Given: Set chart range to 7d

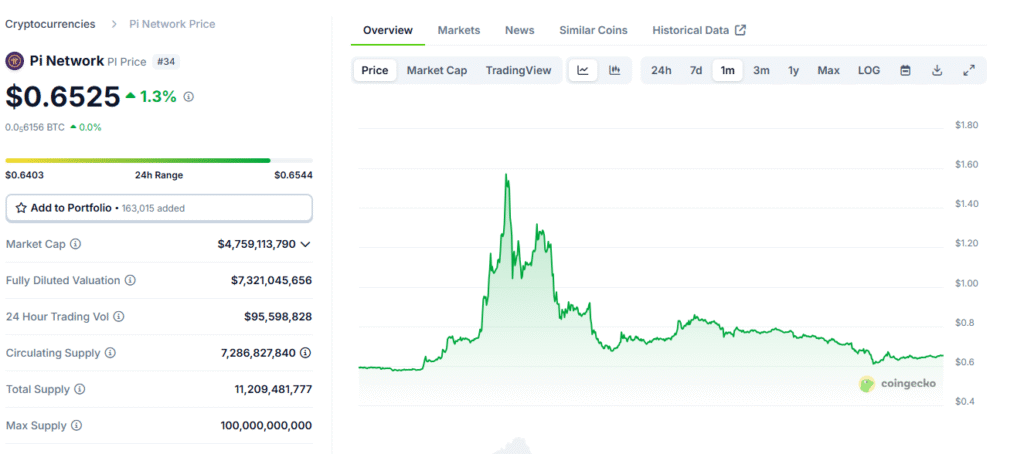Looking at the screenshot, I should [x=696, y=71].
